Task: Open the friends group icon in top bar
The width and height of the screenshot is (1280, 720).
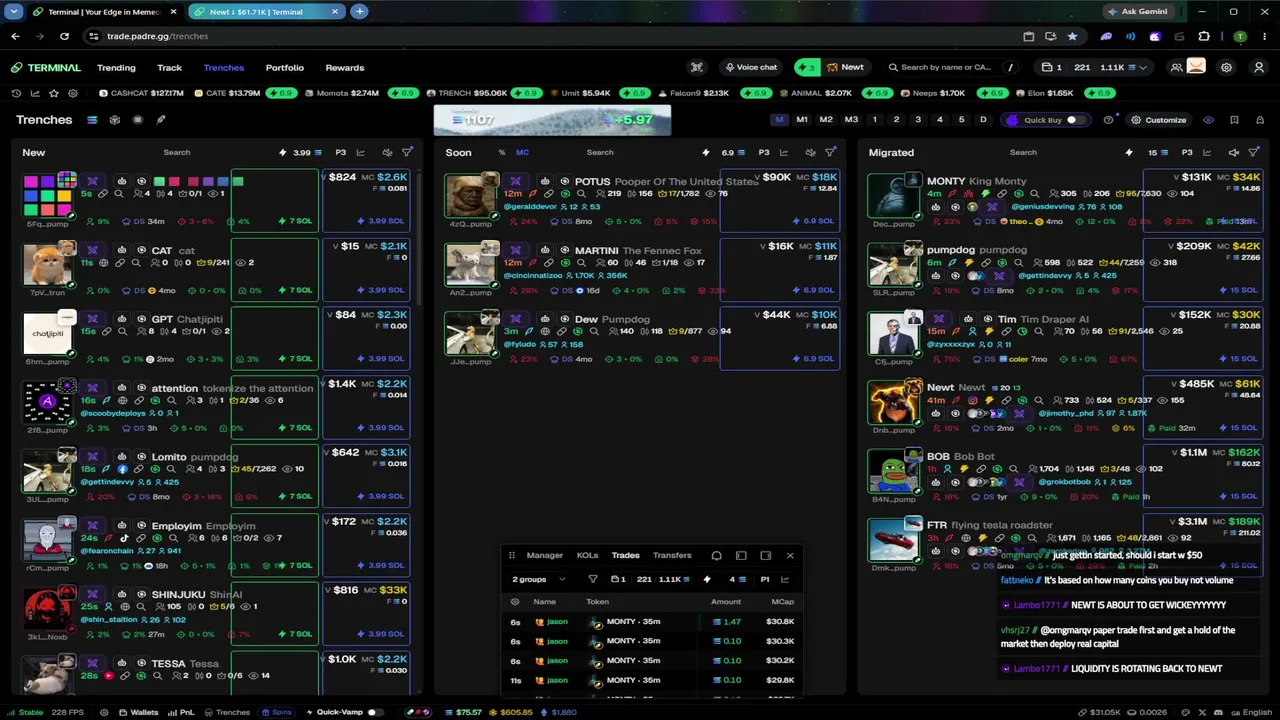Action: pyautogui.click(x=1177, y=67)
